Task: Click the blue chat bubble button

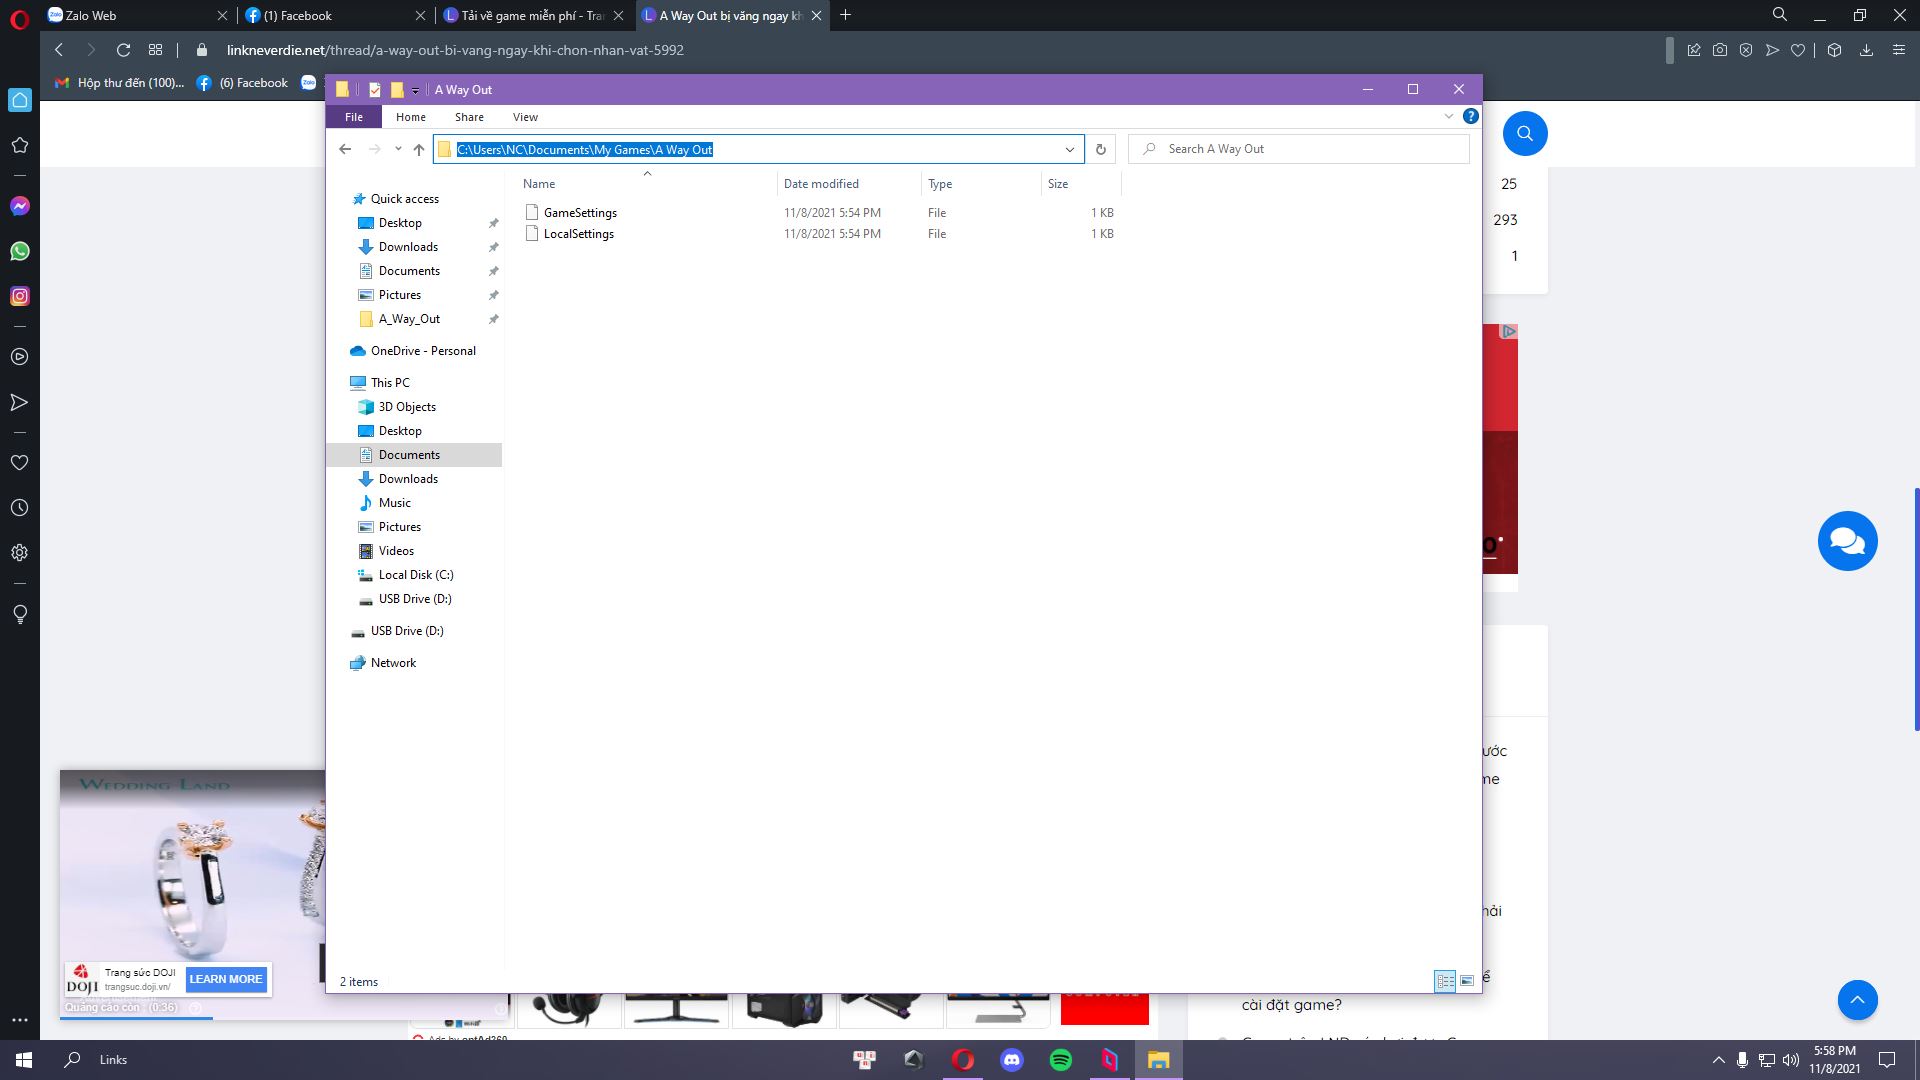Action: (x=1847, y=541)
